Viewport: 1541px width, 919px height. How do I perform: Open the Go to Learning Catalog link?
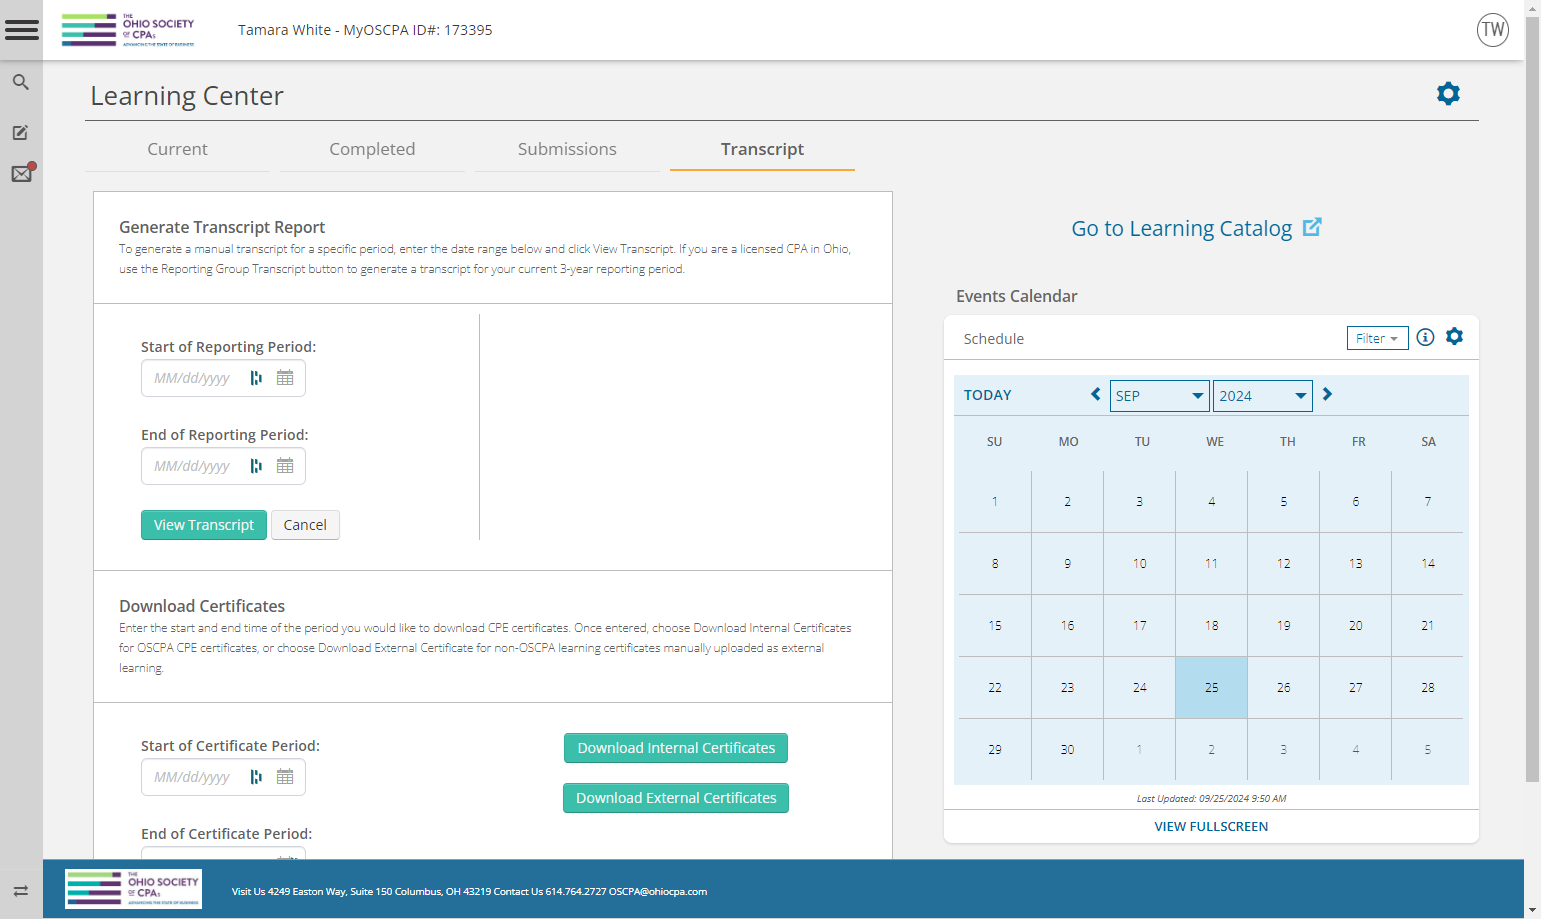[x=1182, y=228]
